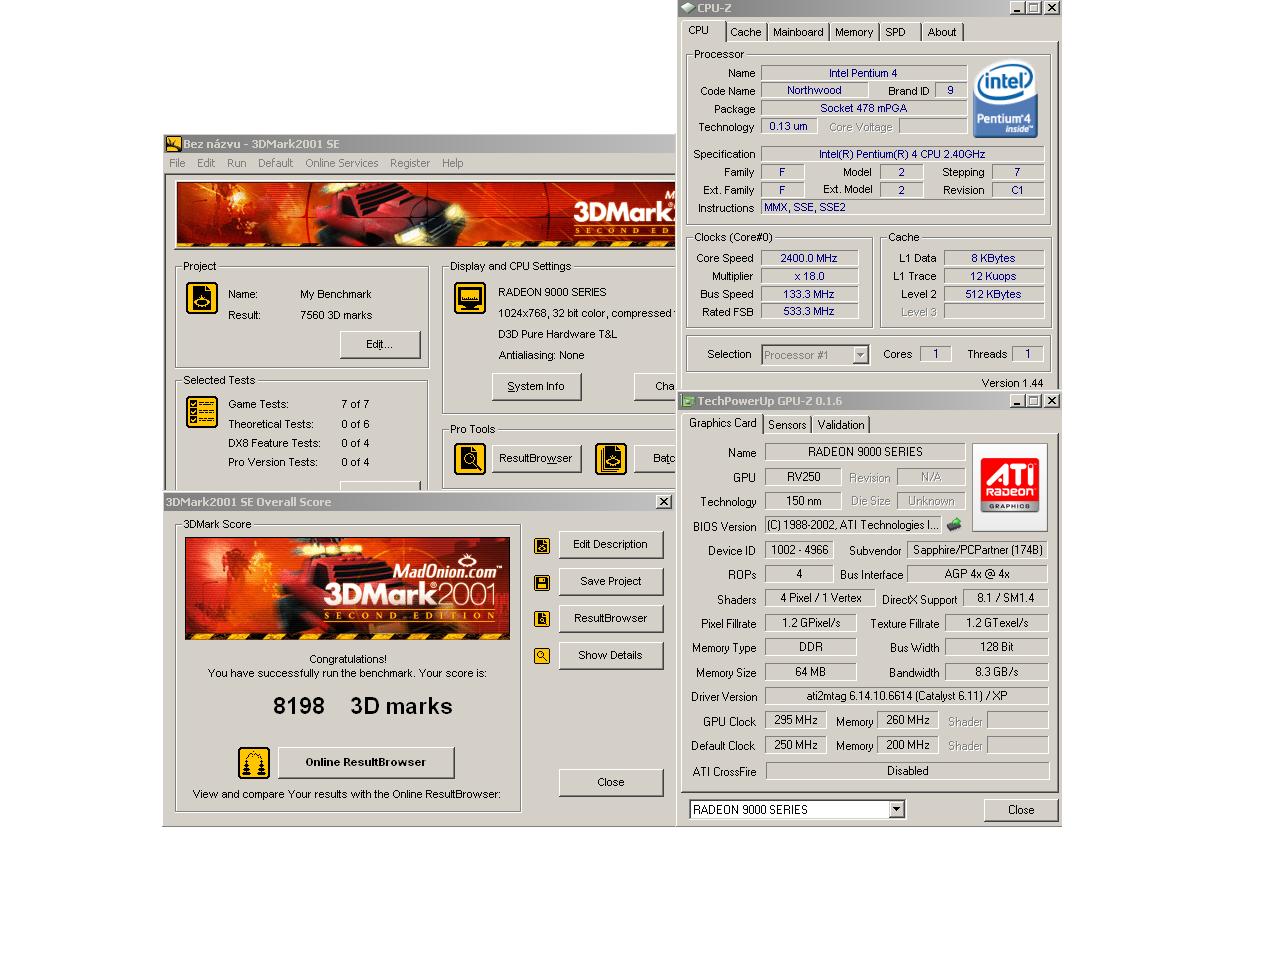
Task: Click the Save Project button
Action: coord(610,581)
